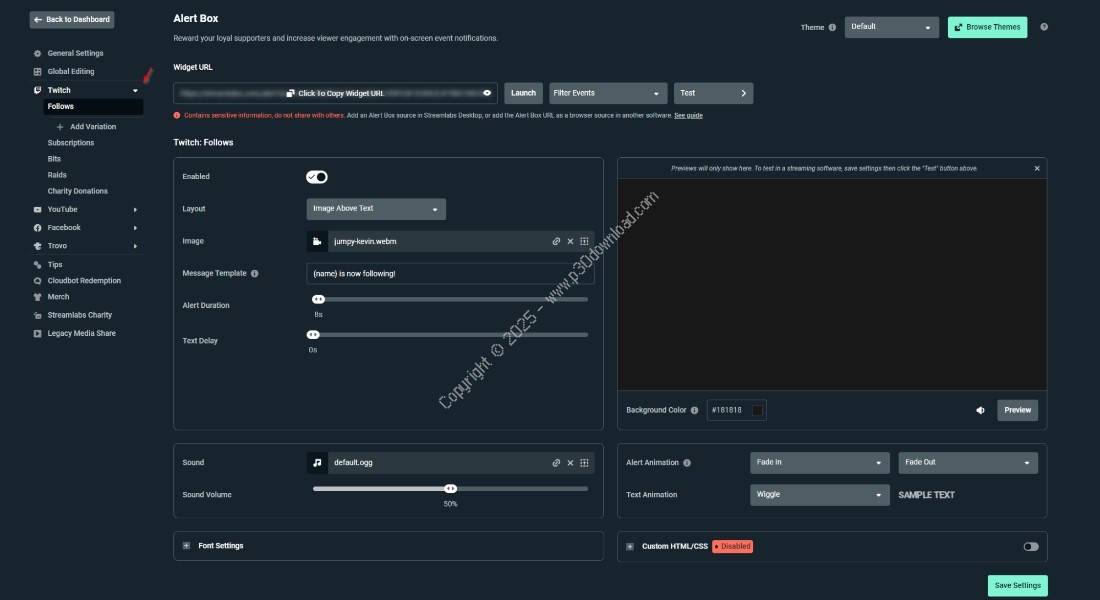Click the Save Settings button

click(x=1016, y=585)
